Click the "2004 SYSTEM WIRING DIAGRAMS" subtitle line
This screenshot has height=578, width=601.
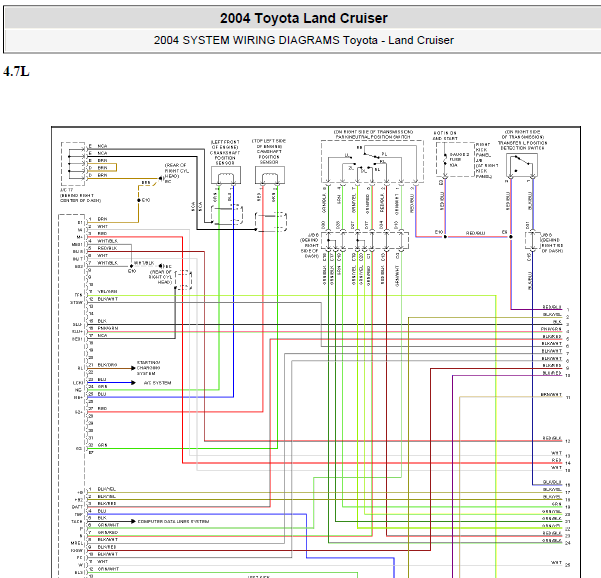(x=304, y=40)
